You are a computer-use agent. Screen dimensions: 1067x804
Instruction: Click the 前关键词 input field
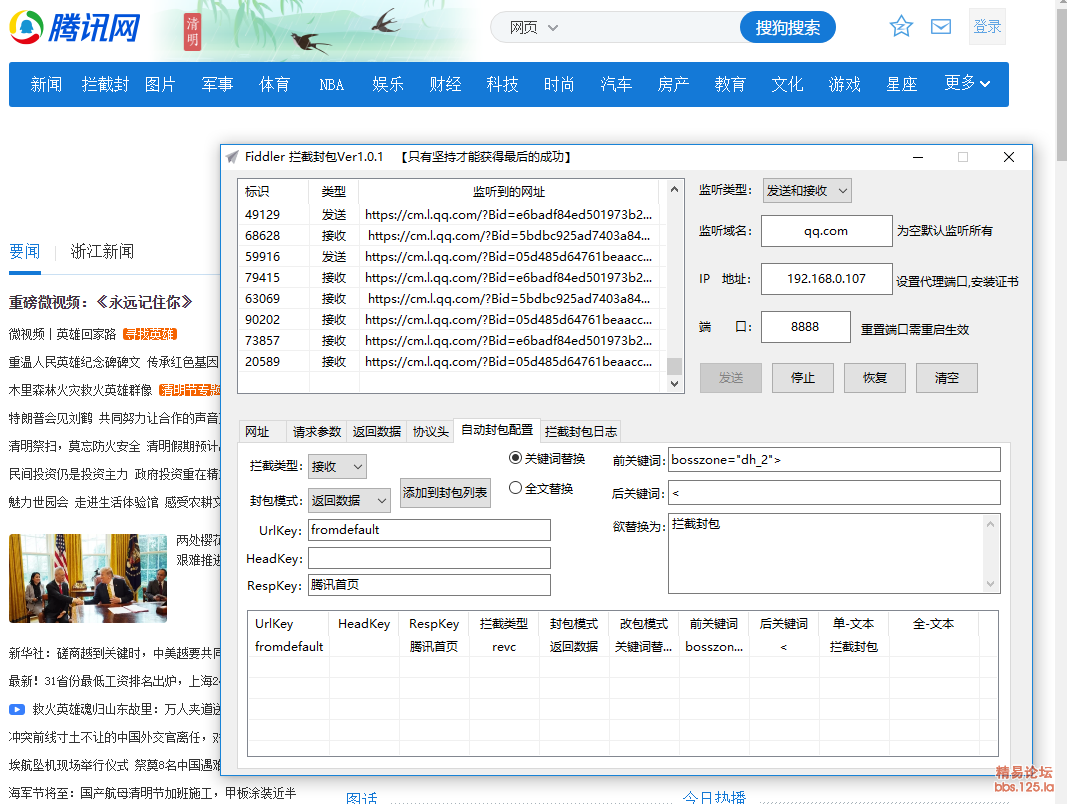[x=834, y=460]
